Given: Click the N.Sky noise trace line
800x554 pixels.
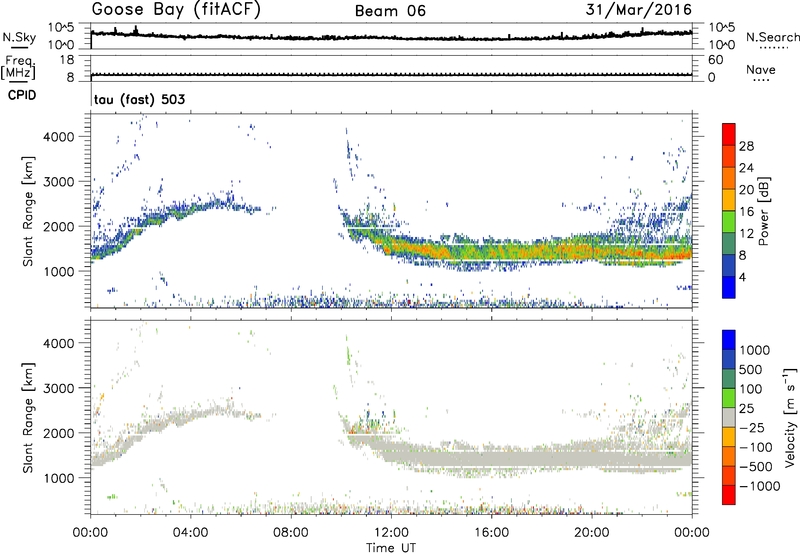Looking at the screenshot, I should (391, 37).
